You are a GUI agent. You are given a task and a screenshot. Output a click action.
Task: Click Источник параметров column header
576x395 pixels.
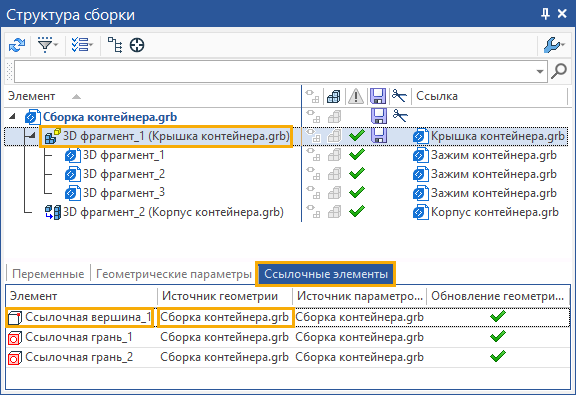coord(359,296)
